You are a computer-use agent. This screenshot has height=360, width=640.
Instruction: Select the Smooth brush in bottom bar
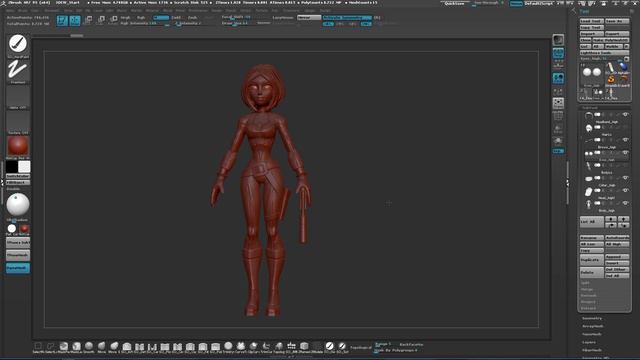click(89, 347)
